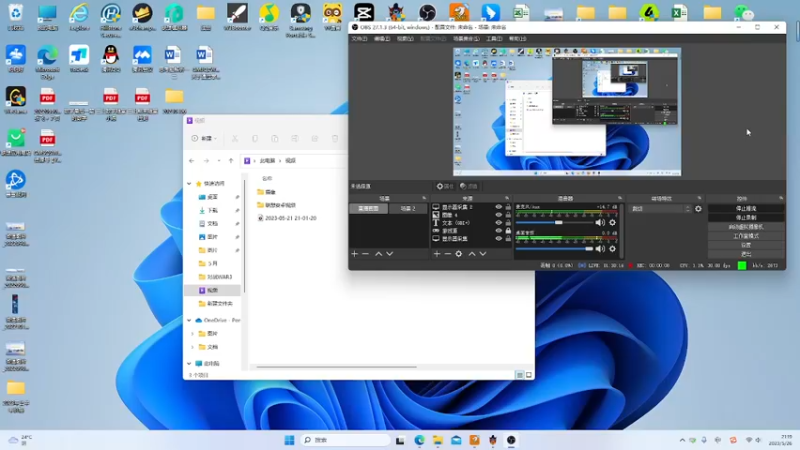800x450 pixels.
Task: Open scene transition properties gear
Action: (698, 209)
